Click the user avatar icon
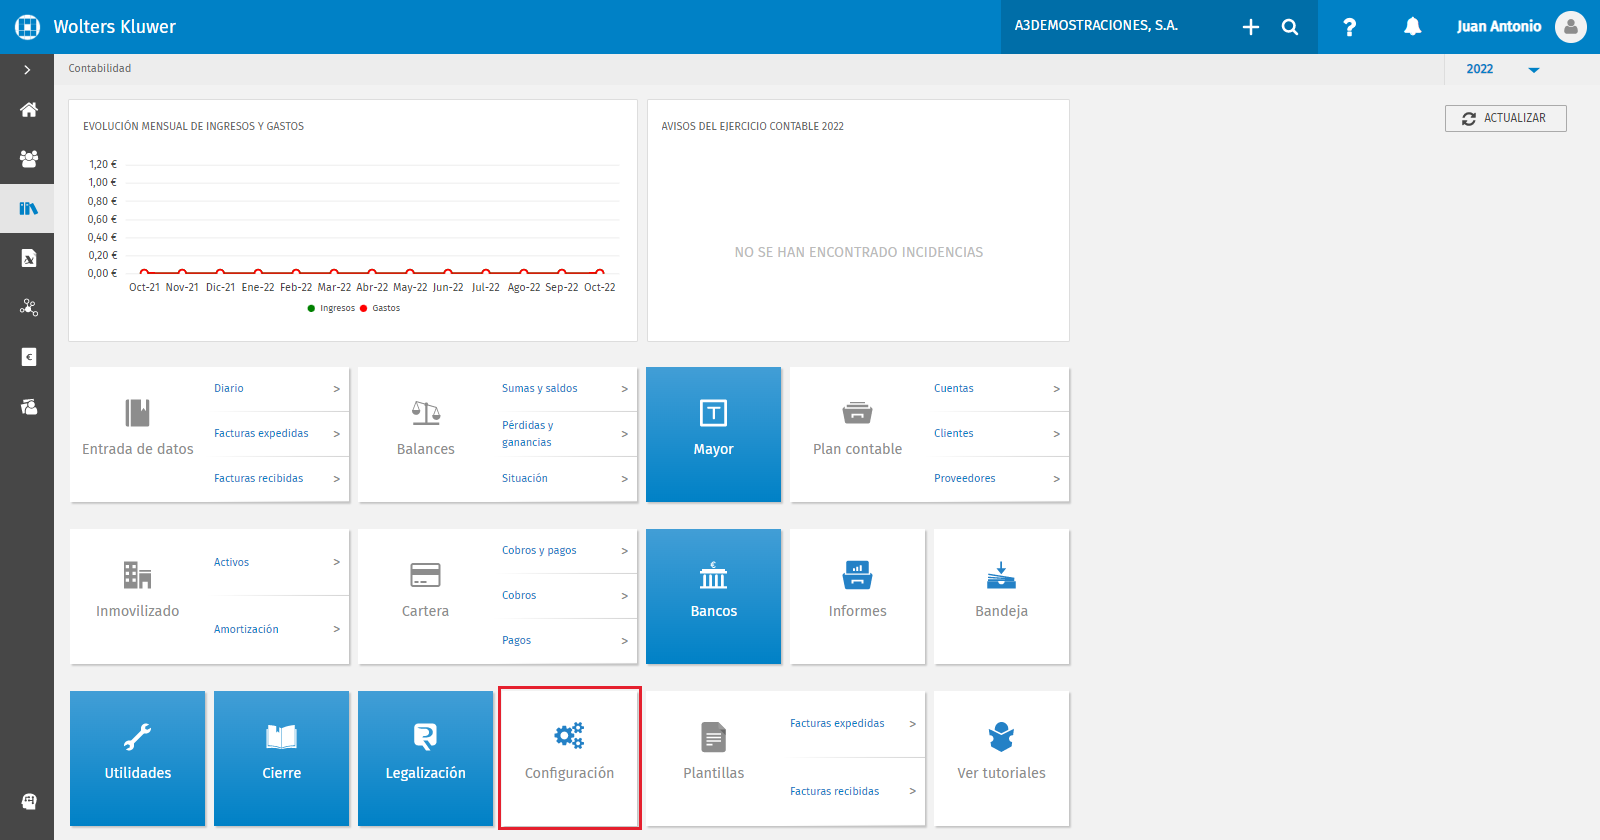 [x=1571, y=27]
